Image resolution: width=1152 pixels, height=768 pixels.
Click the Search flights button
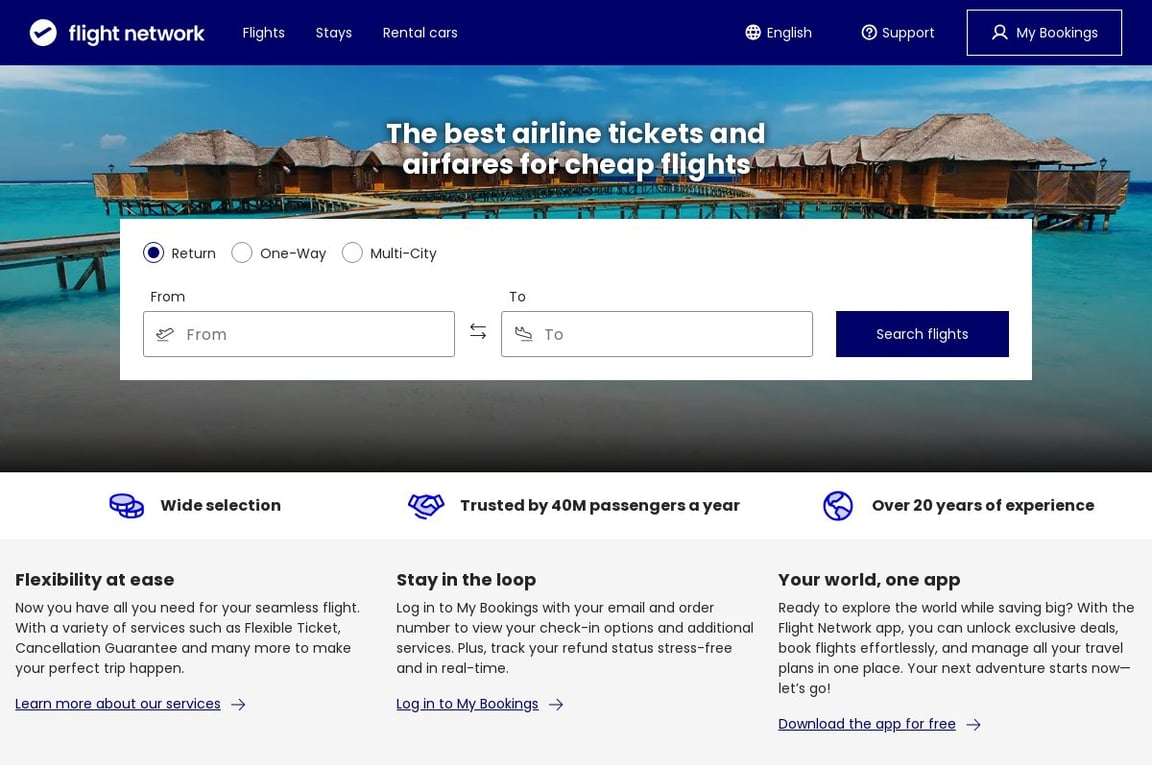click(x=922, y=334)
